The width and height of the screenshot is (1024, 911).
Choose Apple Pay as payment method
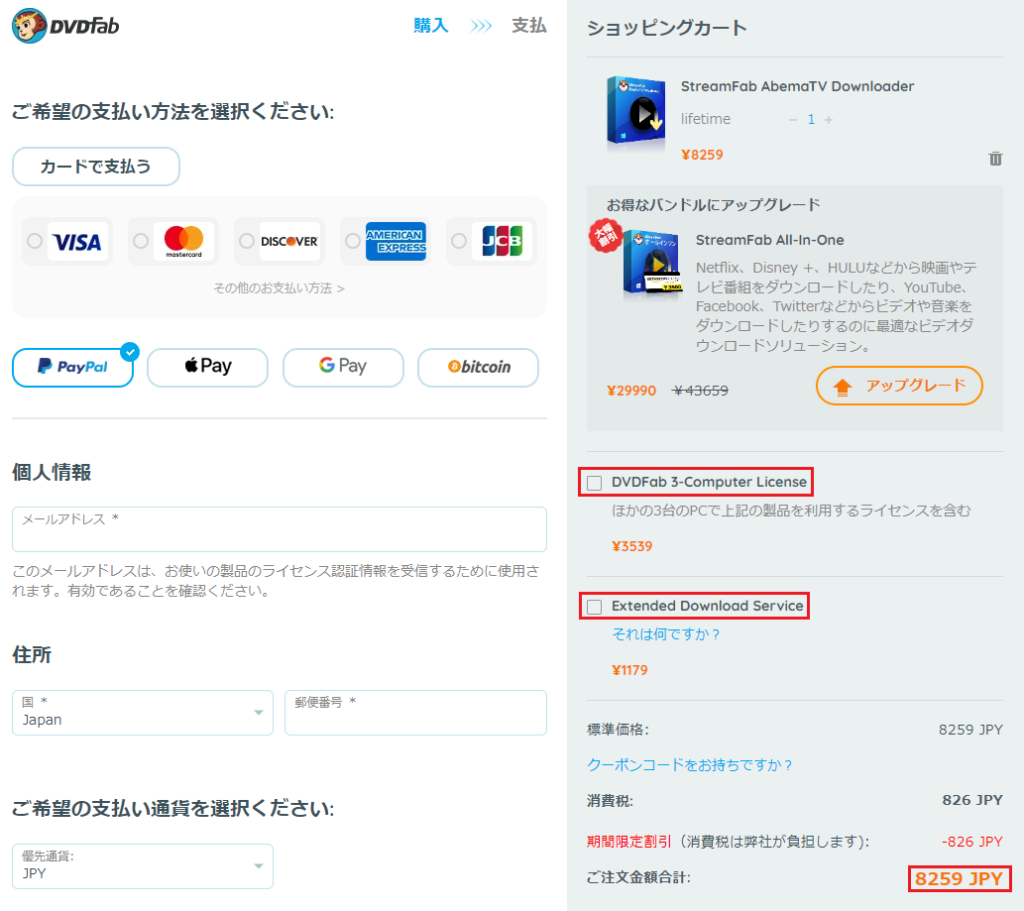(x=208, y=367)
